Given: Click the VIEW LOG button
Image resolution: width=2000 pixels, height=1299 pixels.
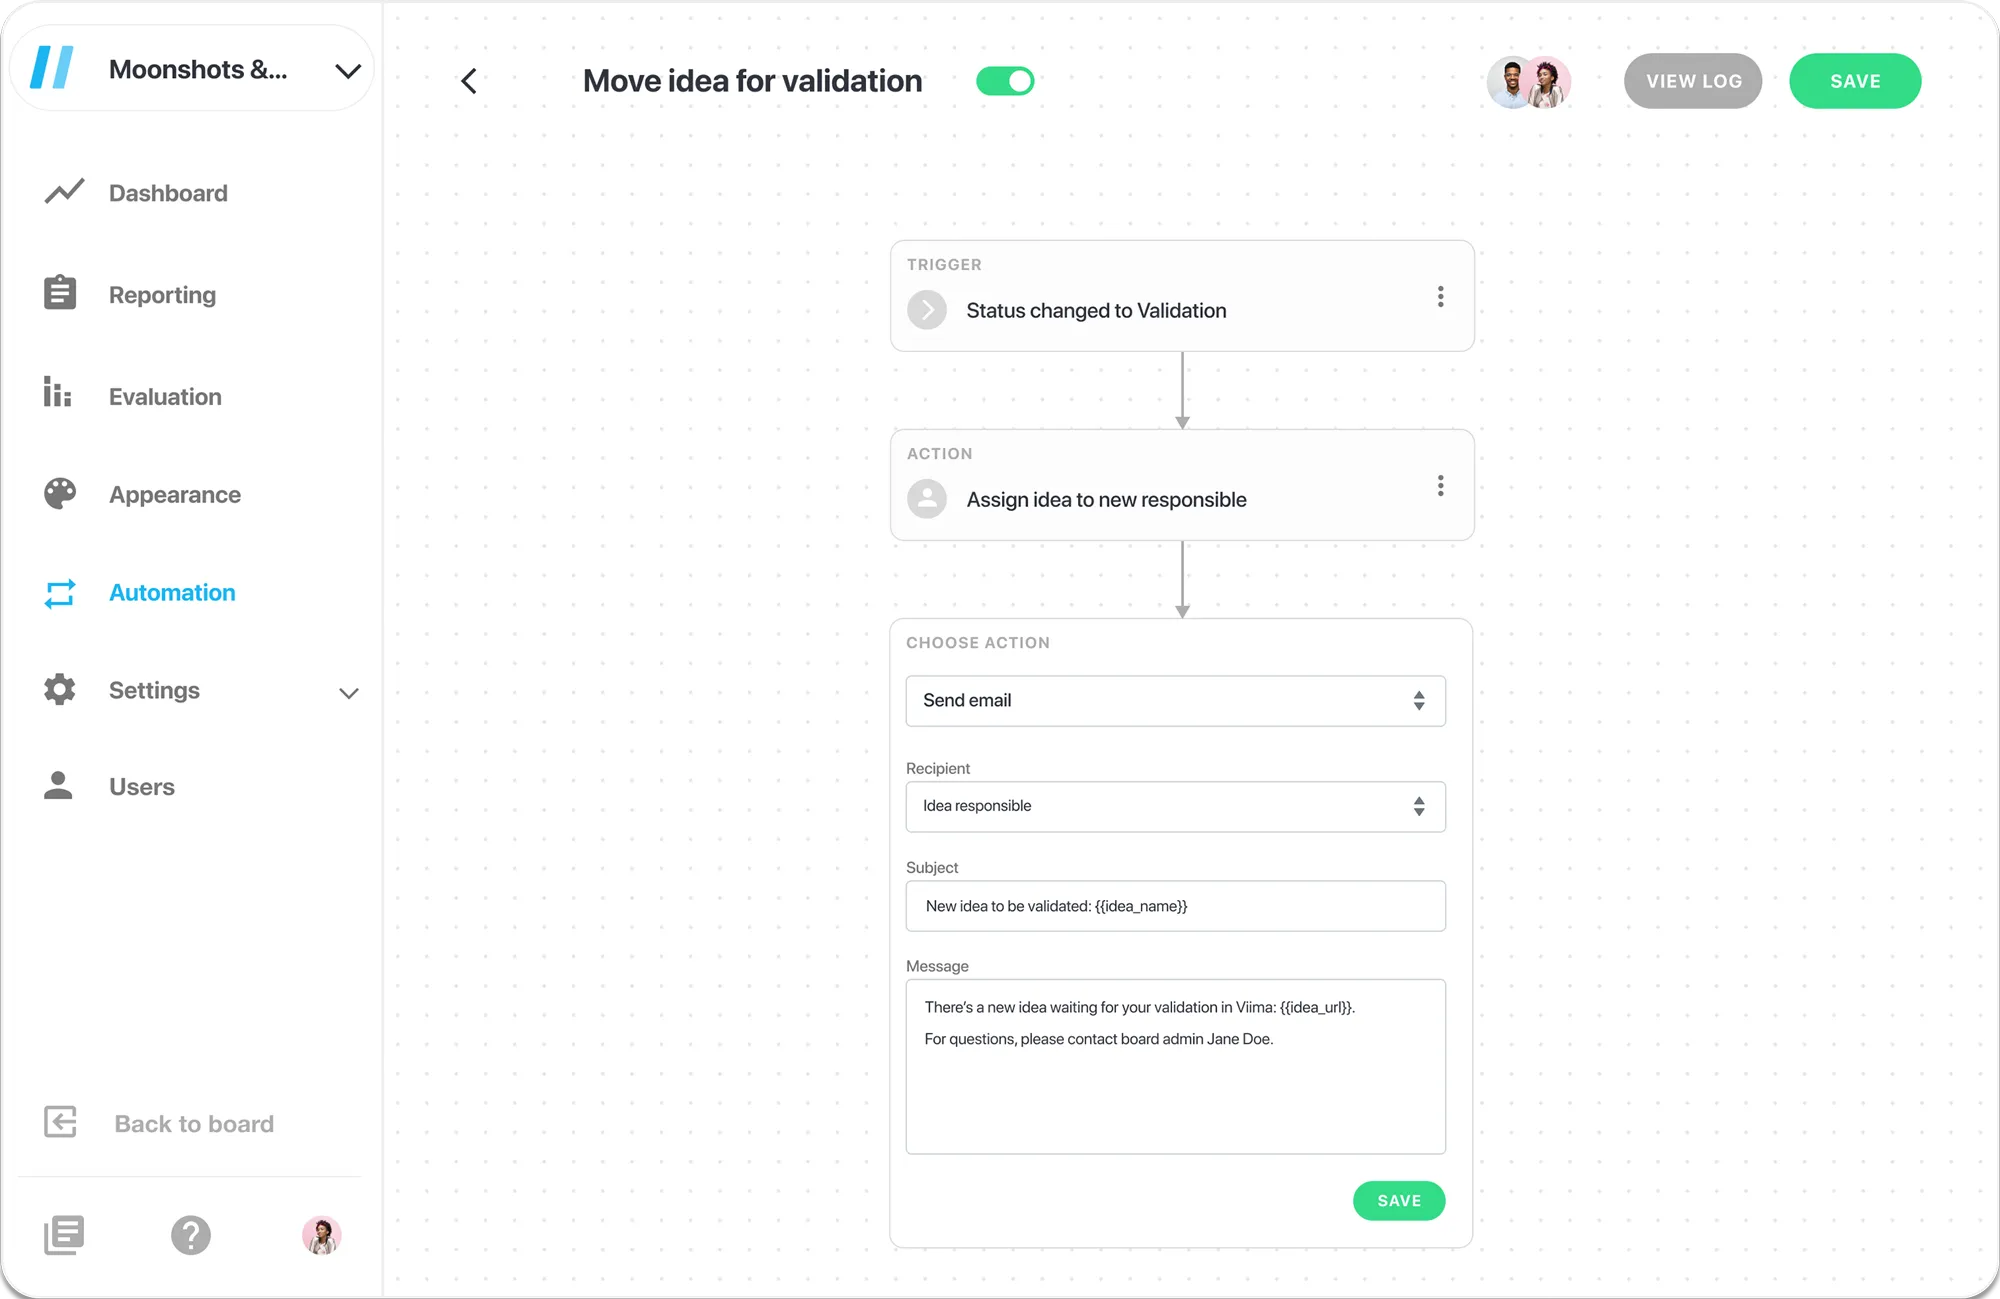Looking at the screenshot, I should coord(1694,80).
